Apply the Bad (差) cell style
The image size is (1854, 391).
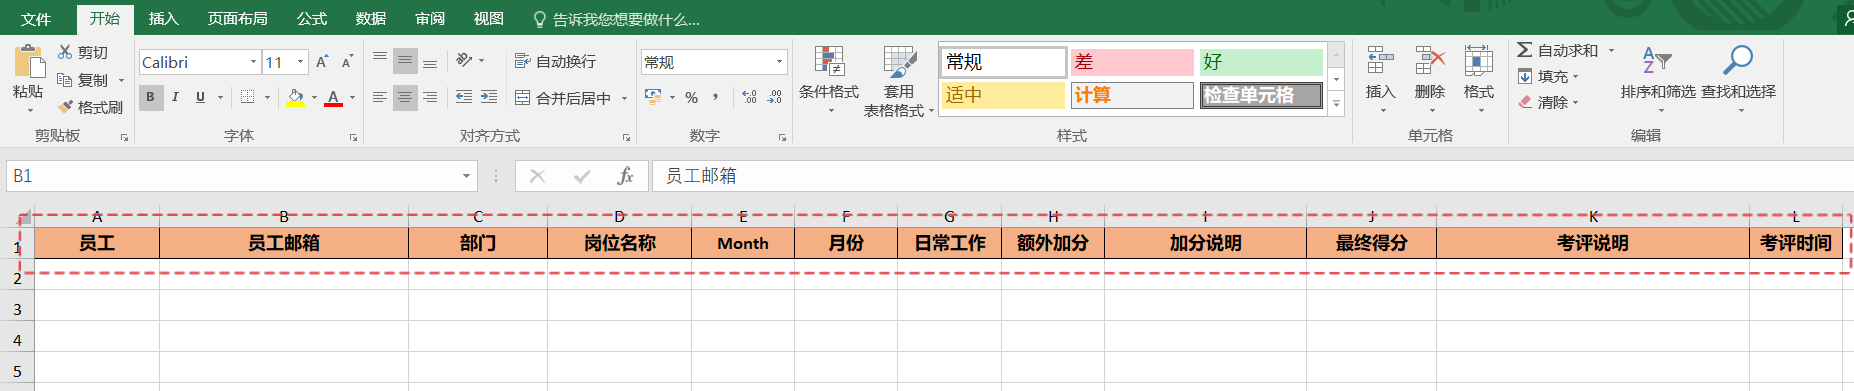[x=1132, y=62]
